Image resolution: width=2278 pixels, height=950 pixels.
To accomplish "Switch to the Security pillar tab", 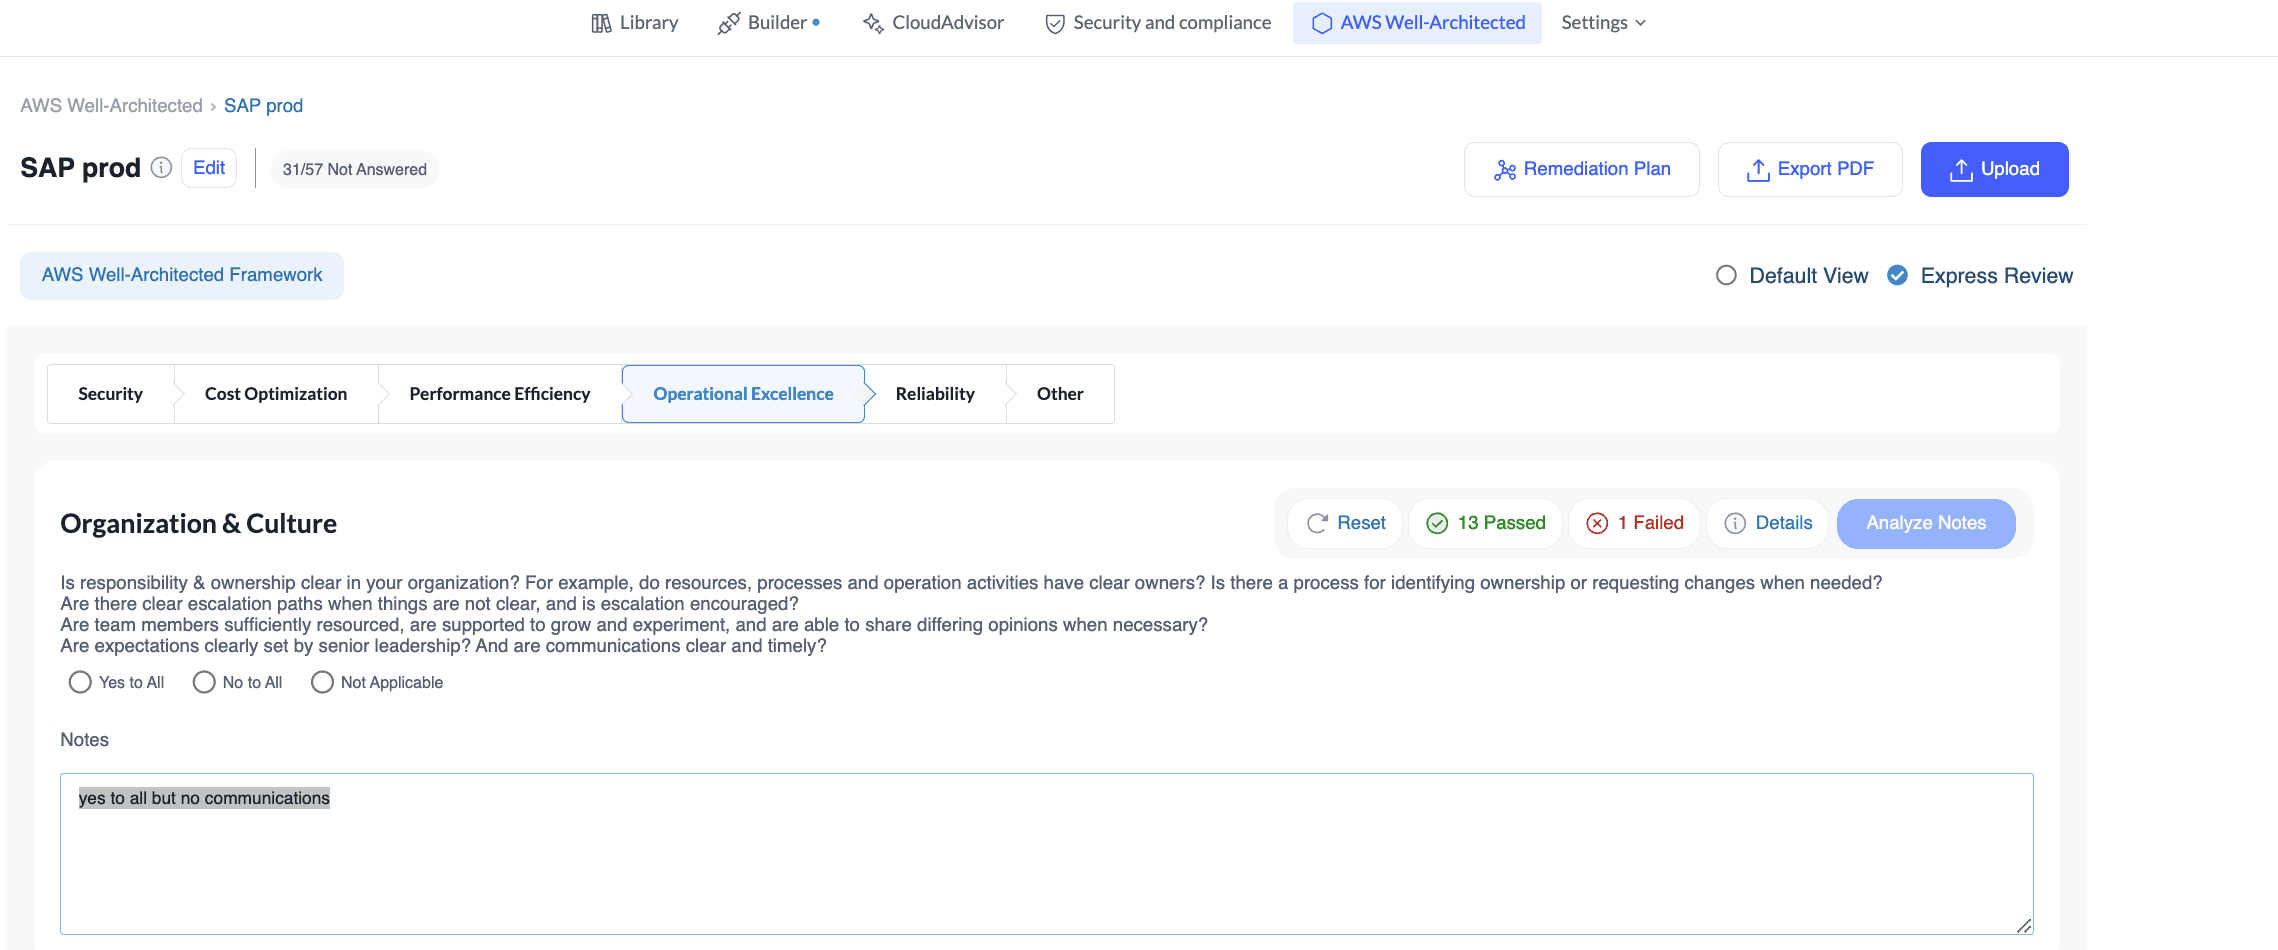I will coord(111,394).
